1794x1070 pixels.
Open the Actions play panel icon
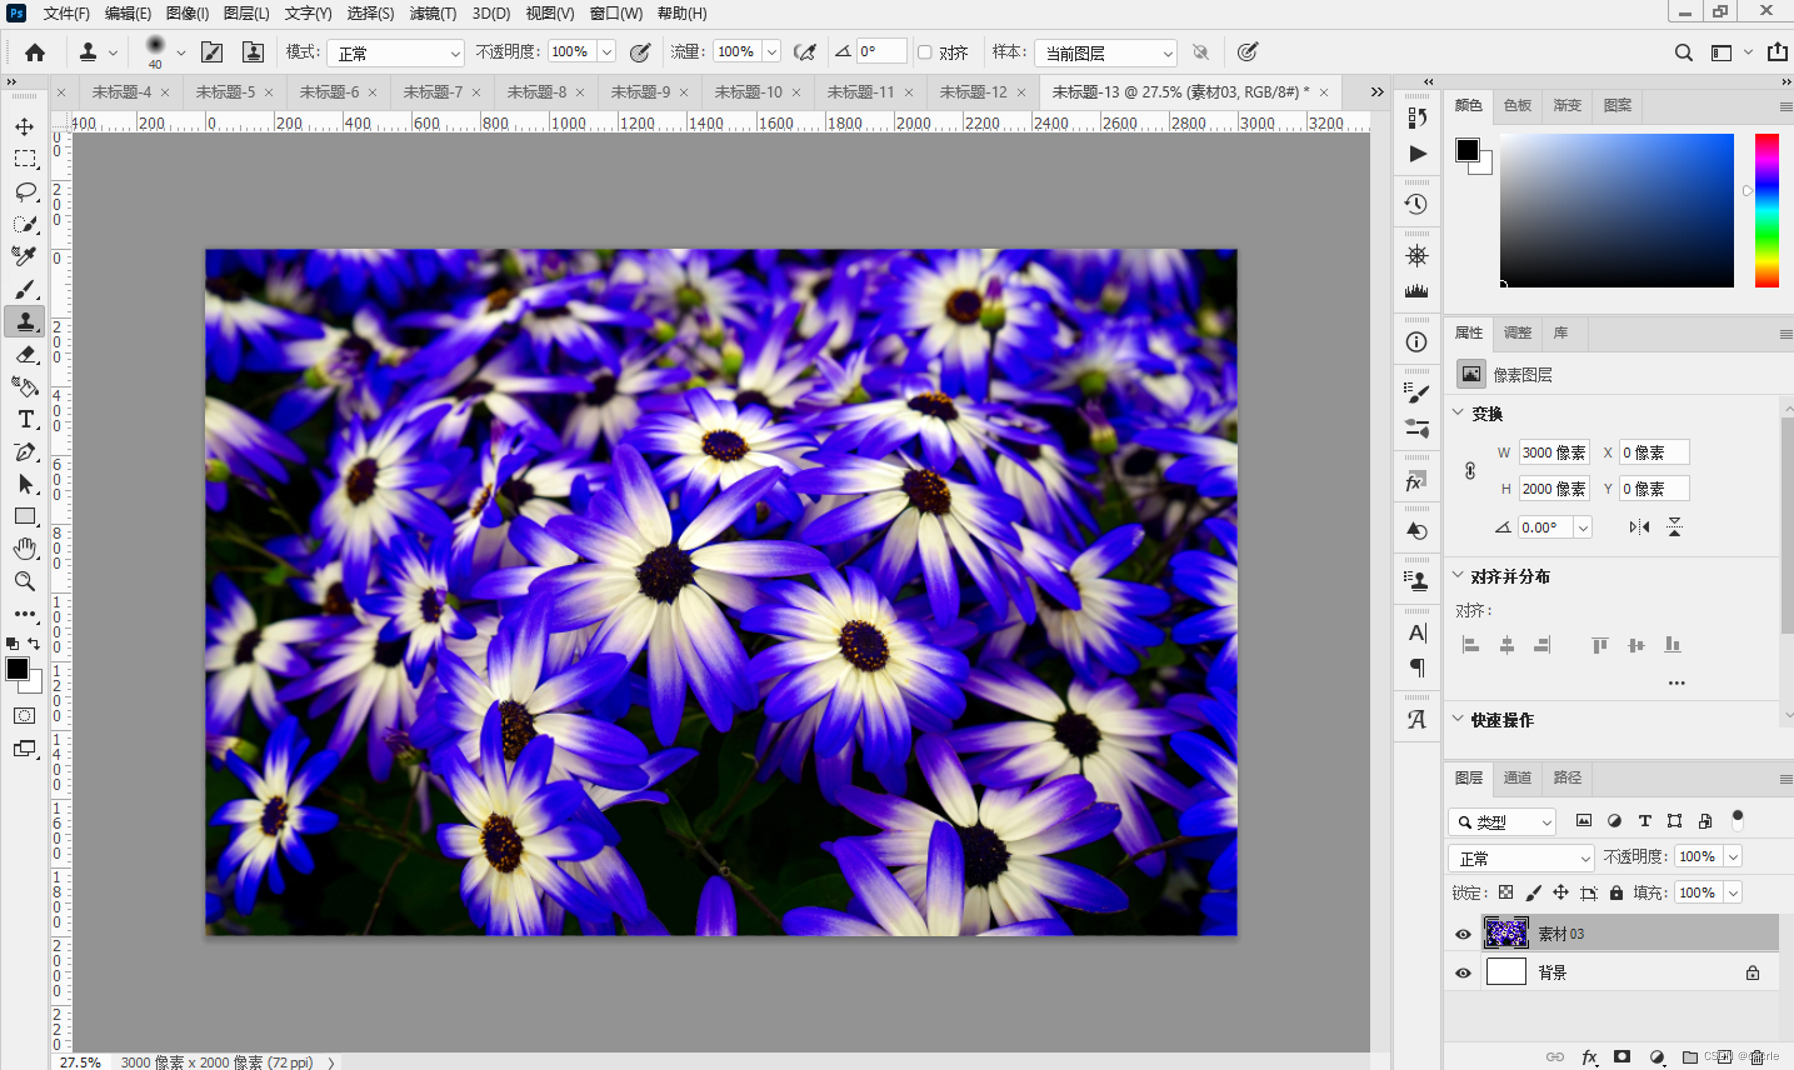pyautogui.click(x=1417, y=154)
